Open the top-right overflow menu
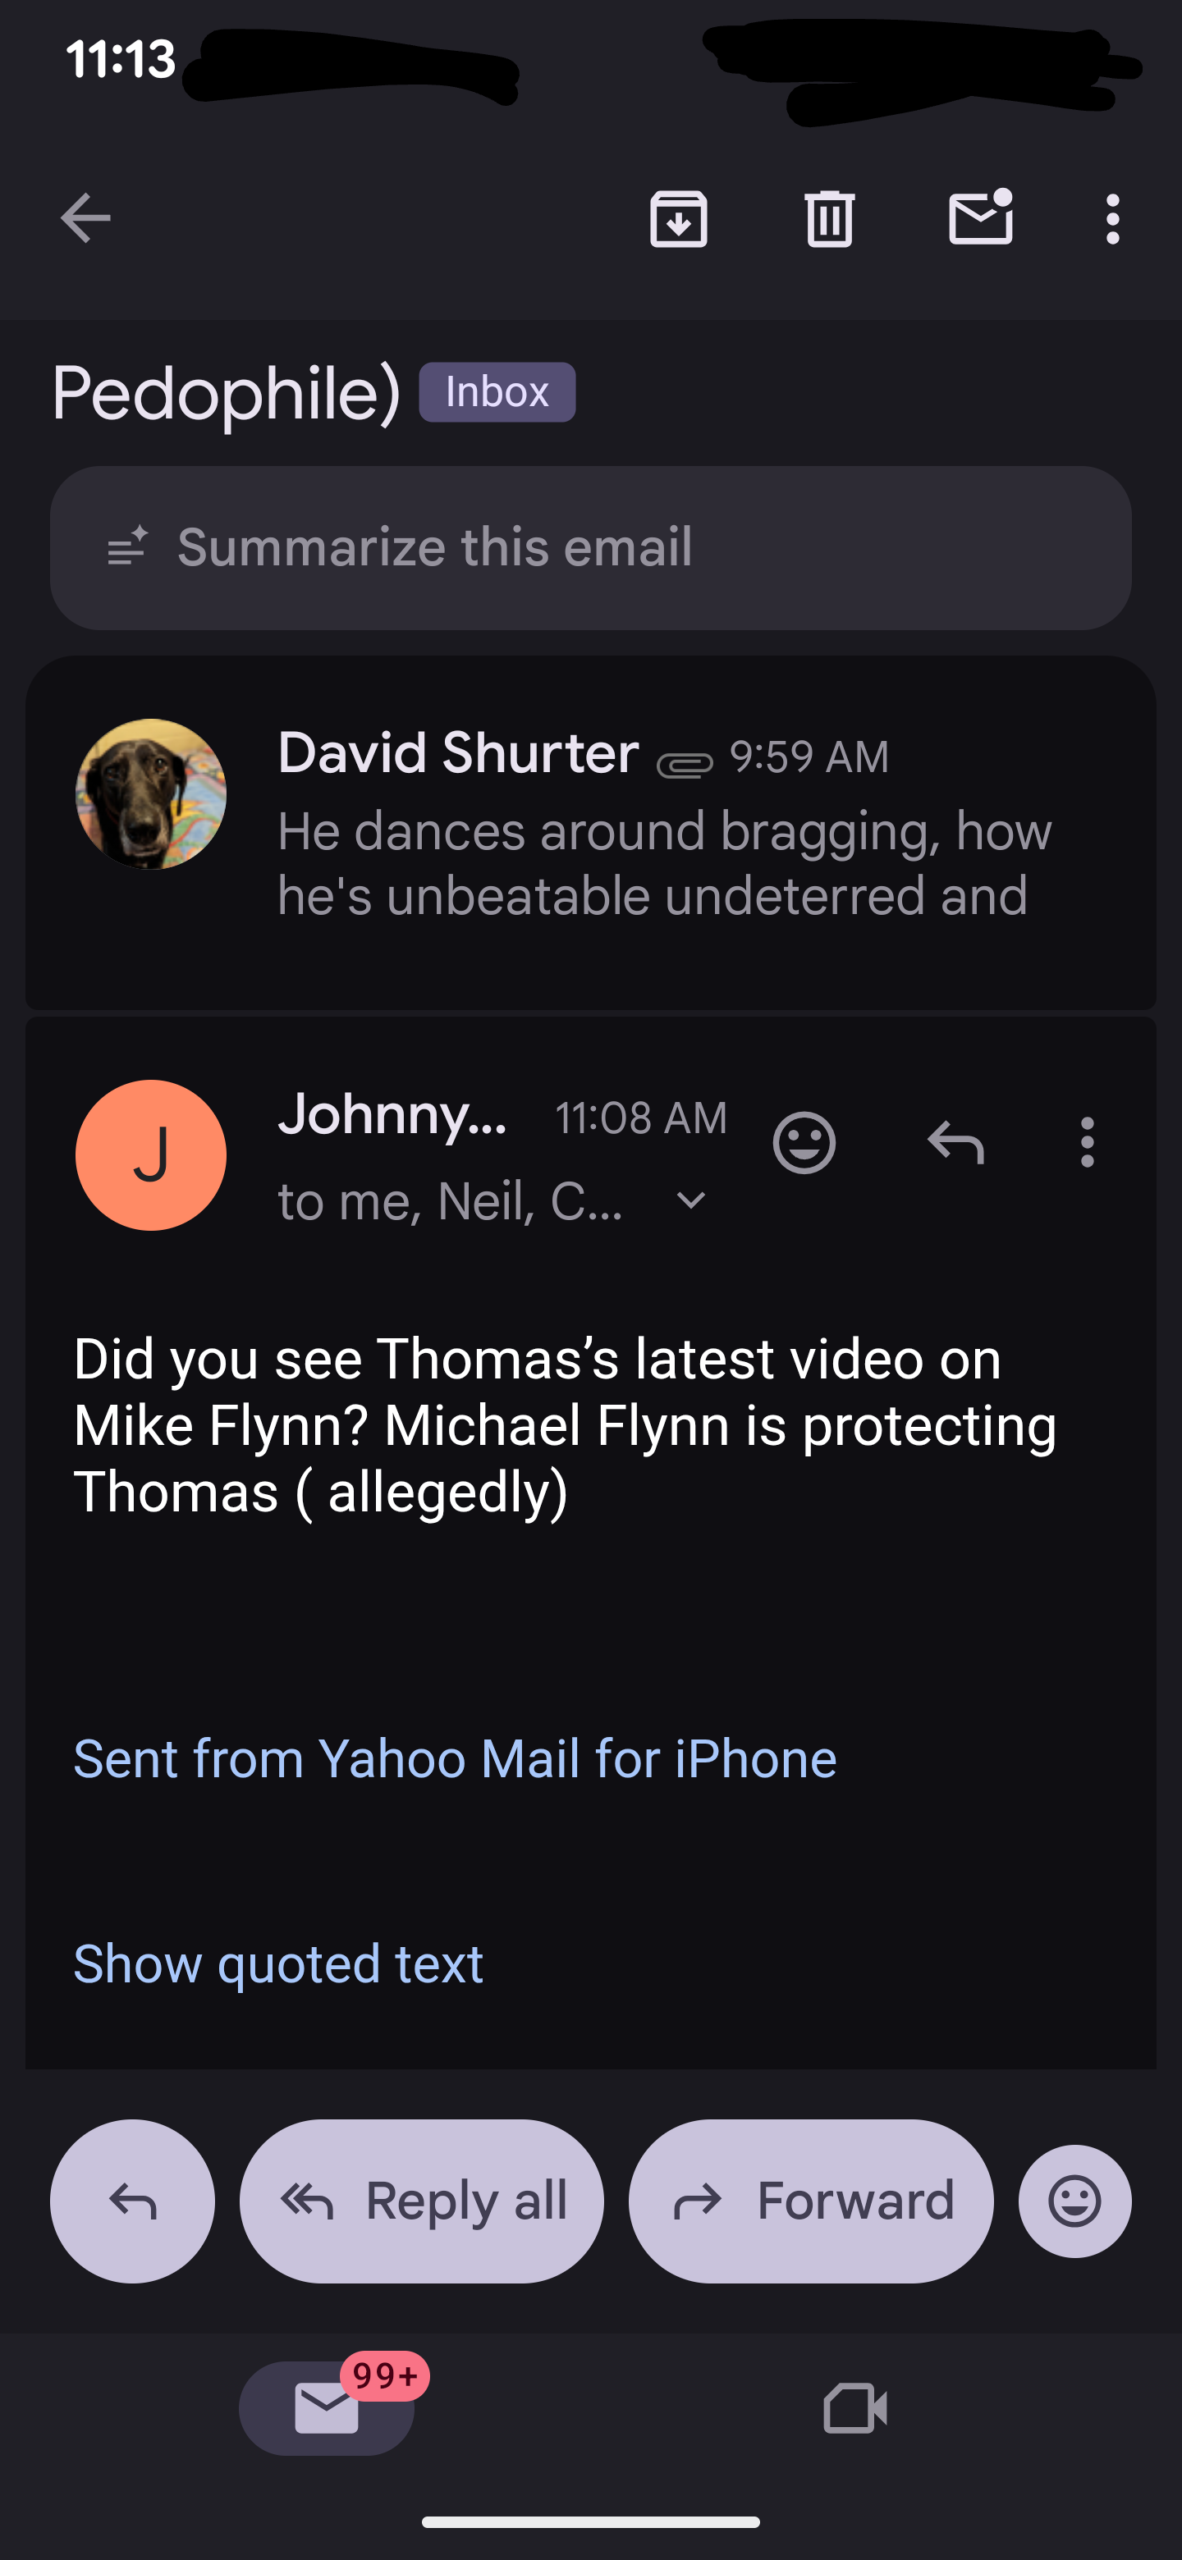Screen dimensions: 1182x2560 1112,218
